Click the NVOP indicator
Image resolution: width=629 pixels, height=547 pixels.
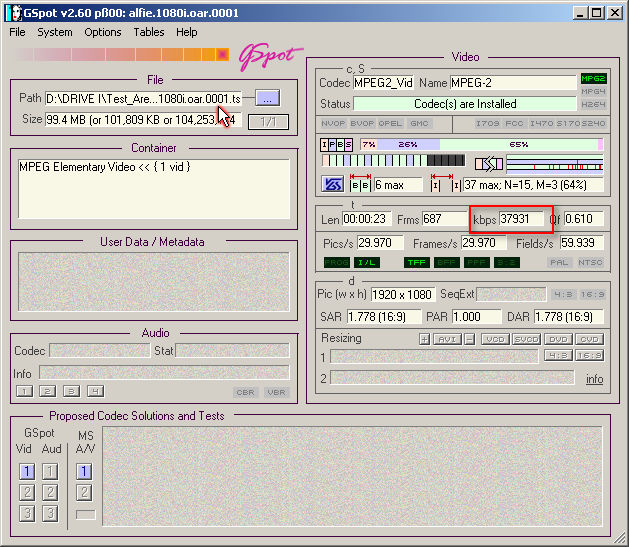[x=333, y=124]
